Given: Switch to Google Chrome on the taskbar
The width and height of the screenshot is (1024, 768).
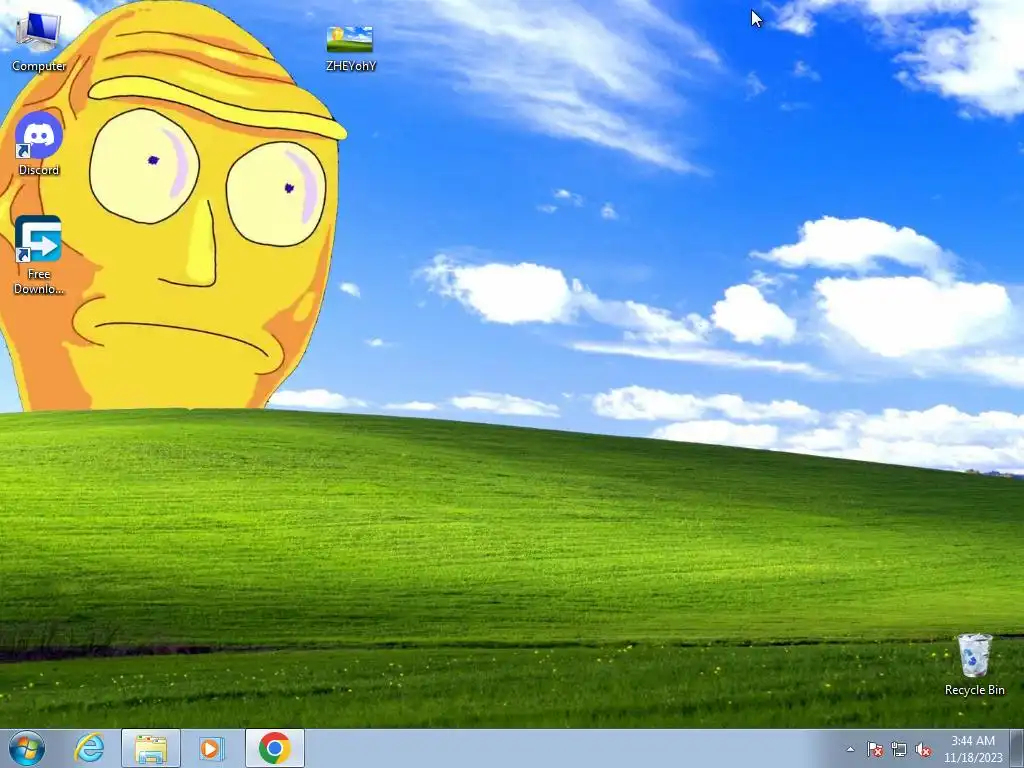Looking at the screenshot, I should coord(275,748).
